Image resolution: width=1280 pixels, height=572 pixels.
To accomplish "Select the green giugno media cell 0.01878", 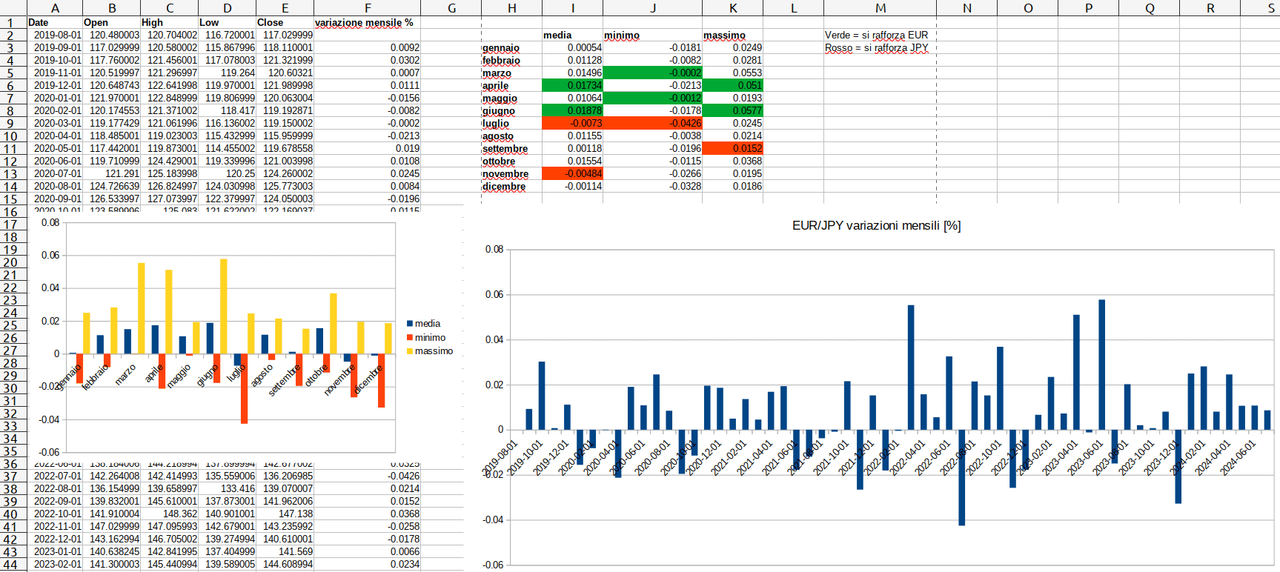I will click(x=572, y=111).
